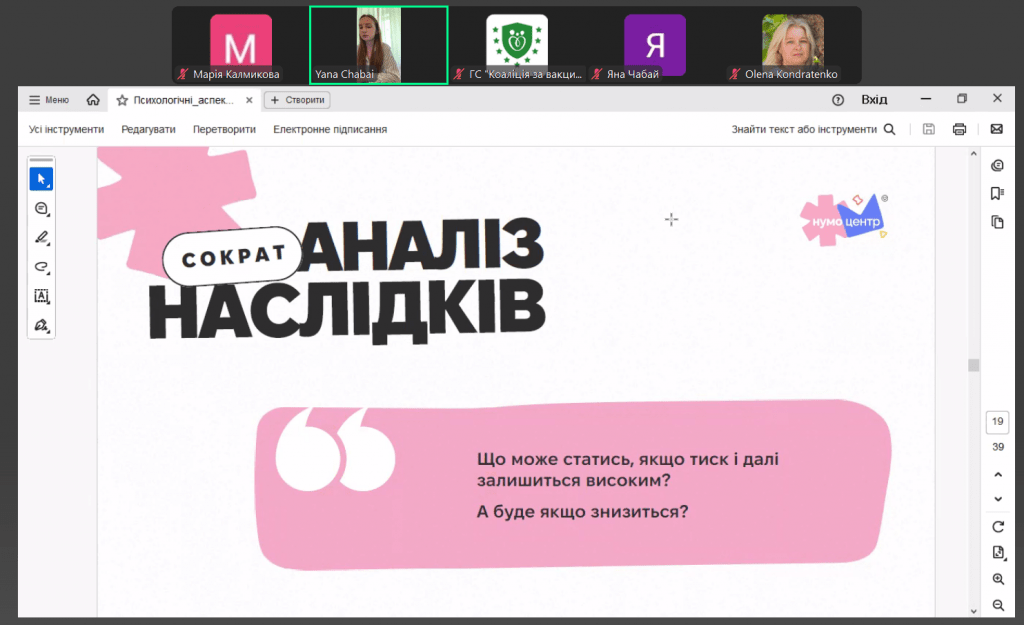Zoom in on the PDF page

point(997,579)
